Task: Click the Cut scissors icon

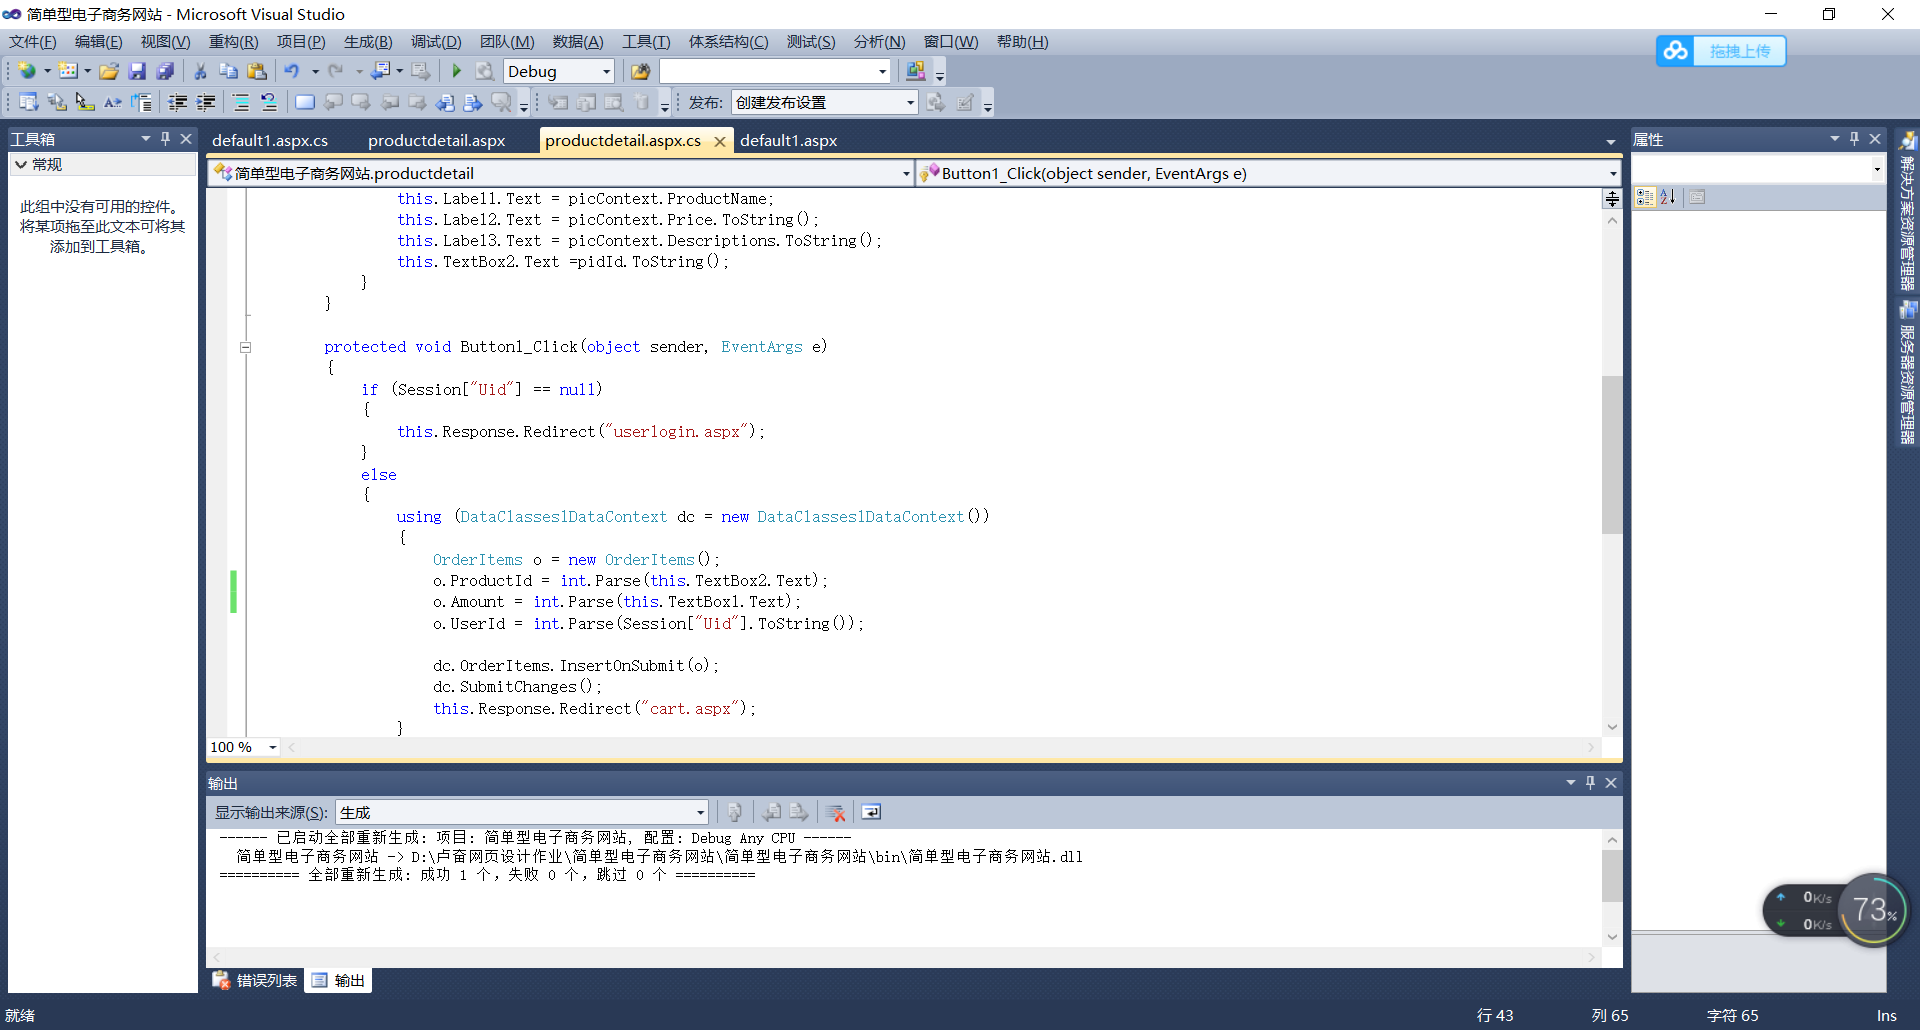Action: point(200,71)
